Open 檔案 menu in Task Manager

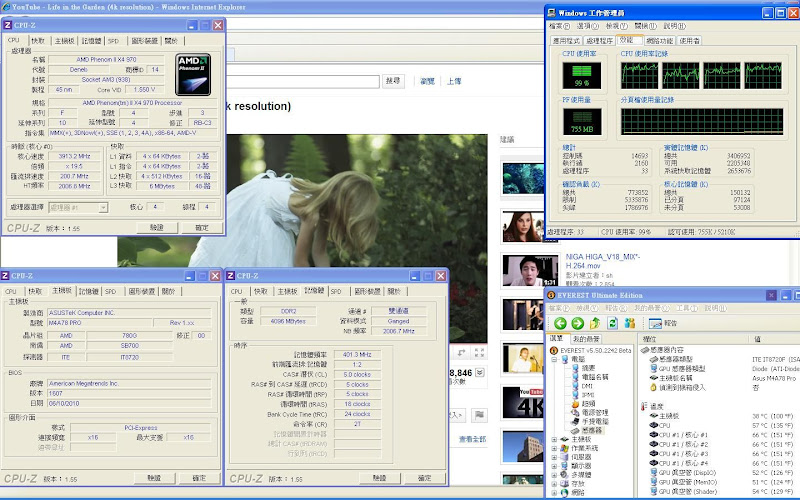pos(559,26)
